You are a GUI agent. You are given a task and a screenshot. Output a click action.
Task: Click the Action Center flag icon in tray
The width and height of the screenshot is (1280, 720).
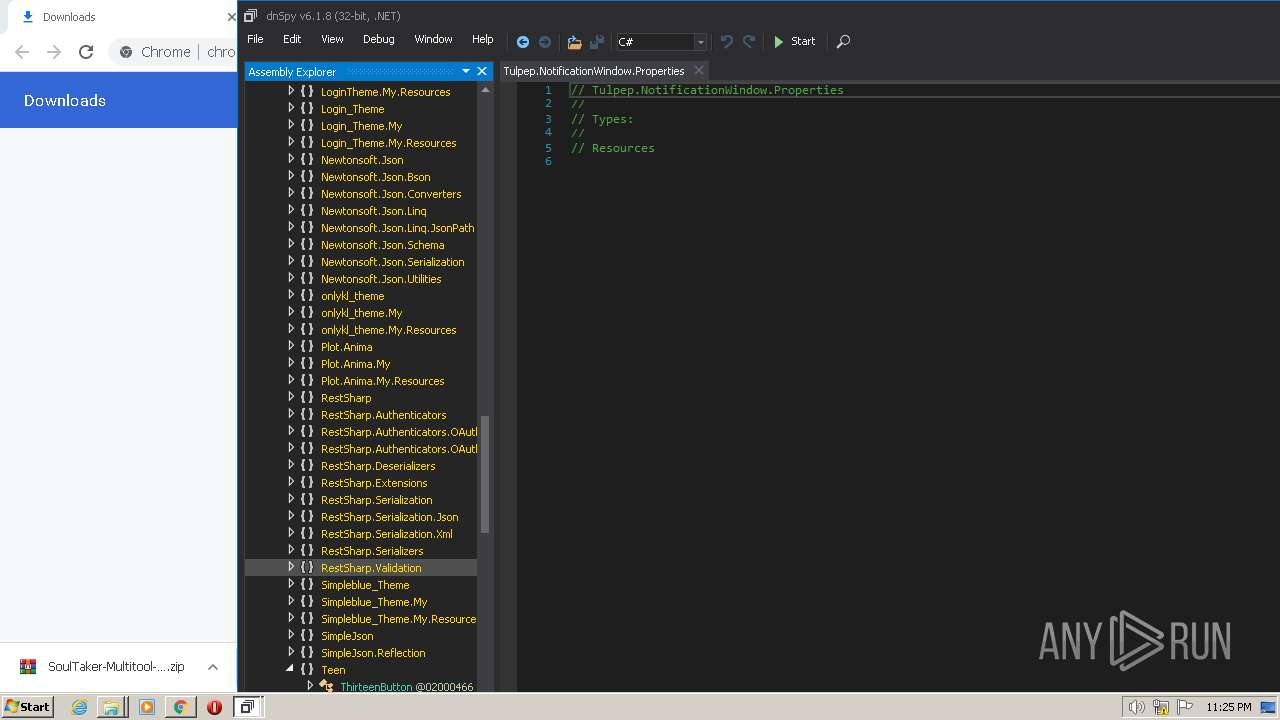pyautogui.click(x=1185, y=707)
